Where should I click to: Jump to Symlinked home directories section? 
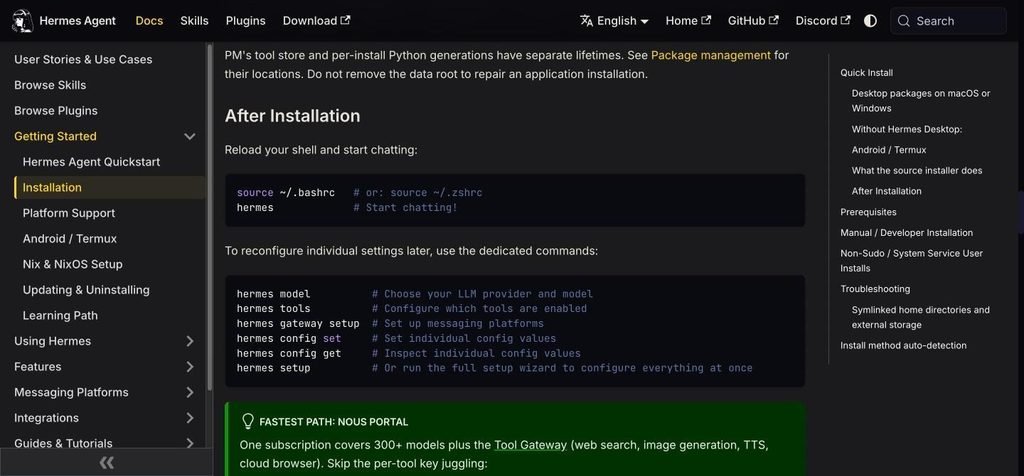[x=921, y=317]
